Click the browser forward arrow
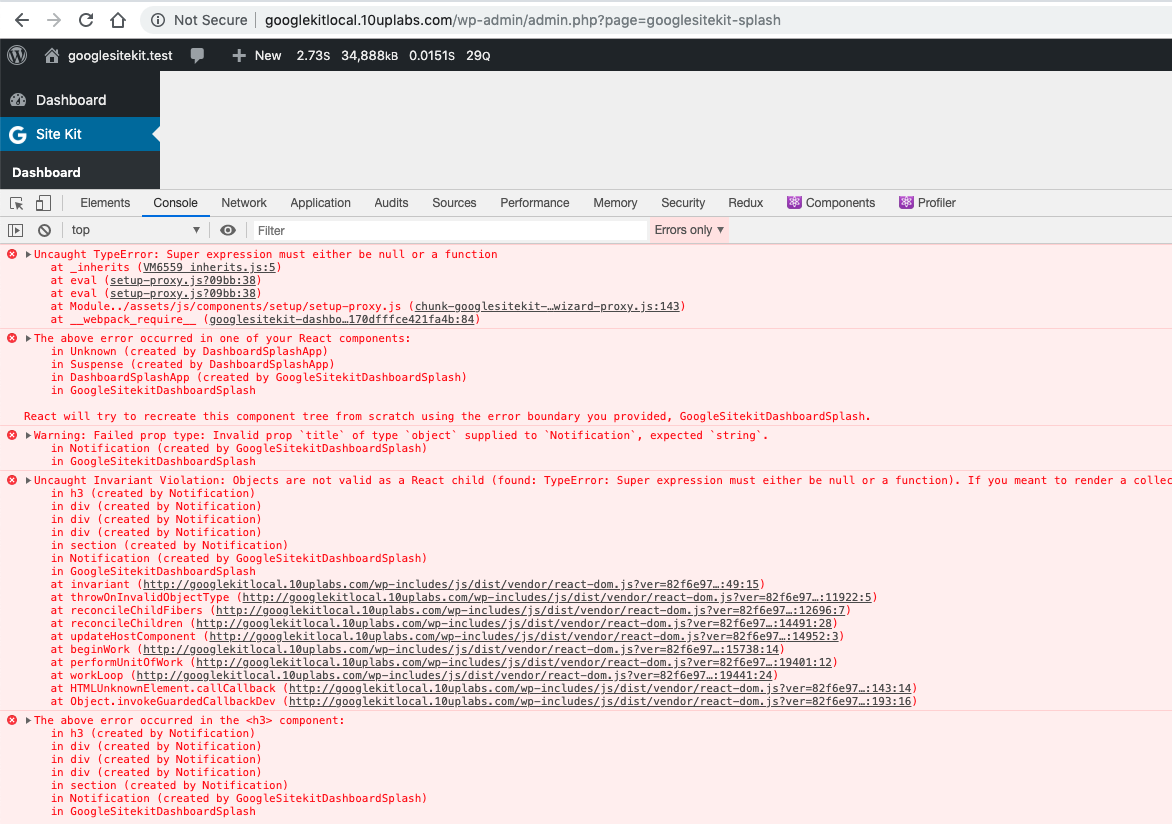The image size is (1172, 824). 54,20
